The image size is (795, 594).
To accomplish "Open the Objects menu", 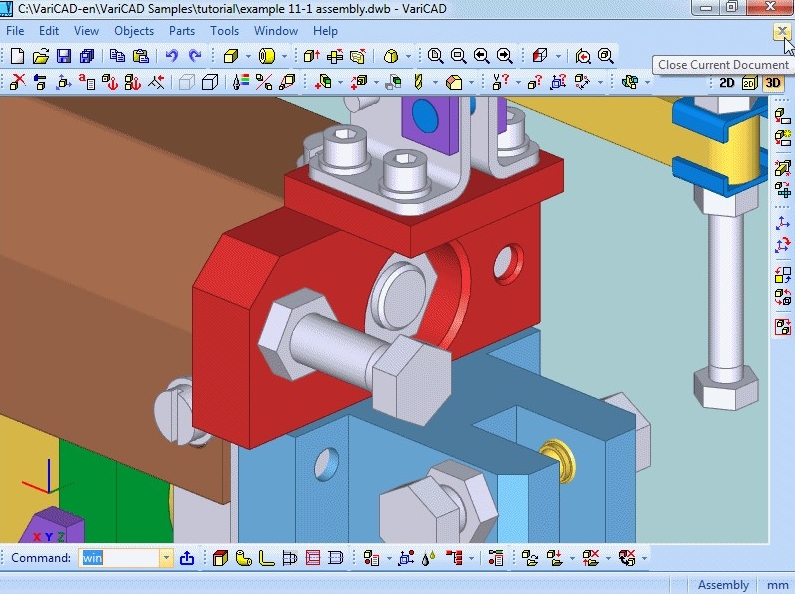I will click(134, 31).
